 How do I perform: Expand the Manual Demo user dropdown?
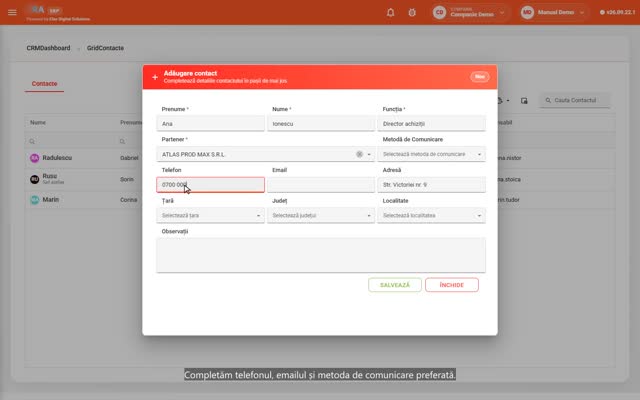click(x=582, y=13)
